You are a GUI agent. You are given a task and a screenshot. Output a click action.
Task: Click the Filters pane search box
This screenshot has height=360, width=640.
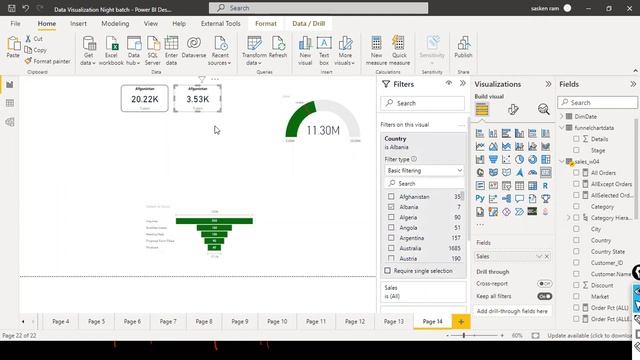tap(423, 103)
